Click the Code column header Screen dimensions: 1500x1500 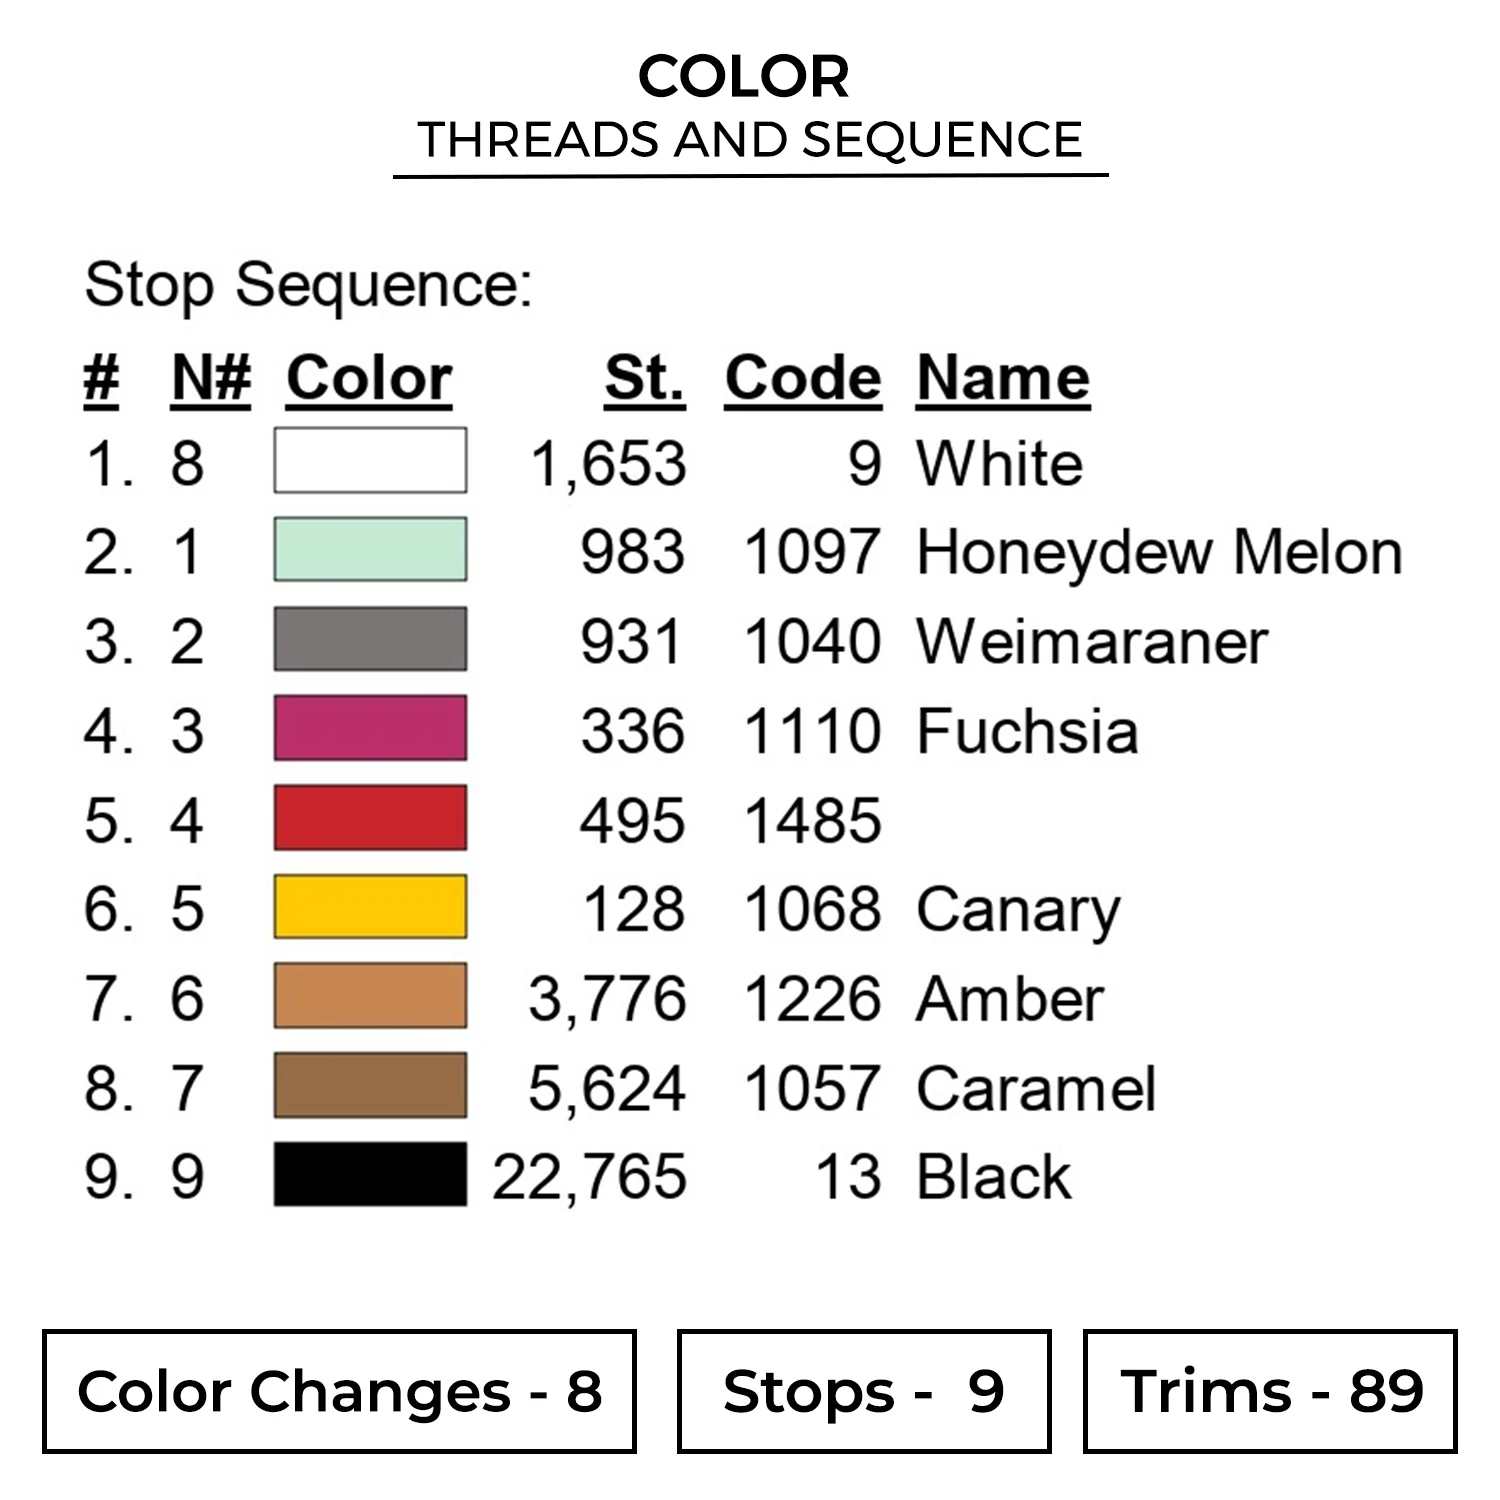(x=803, y=379)
